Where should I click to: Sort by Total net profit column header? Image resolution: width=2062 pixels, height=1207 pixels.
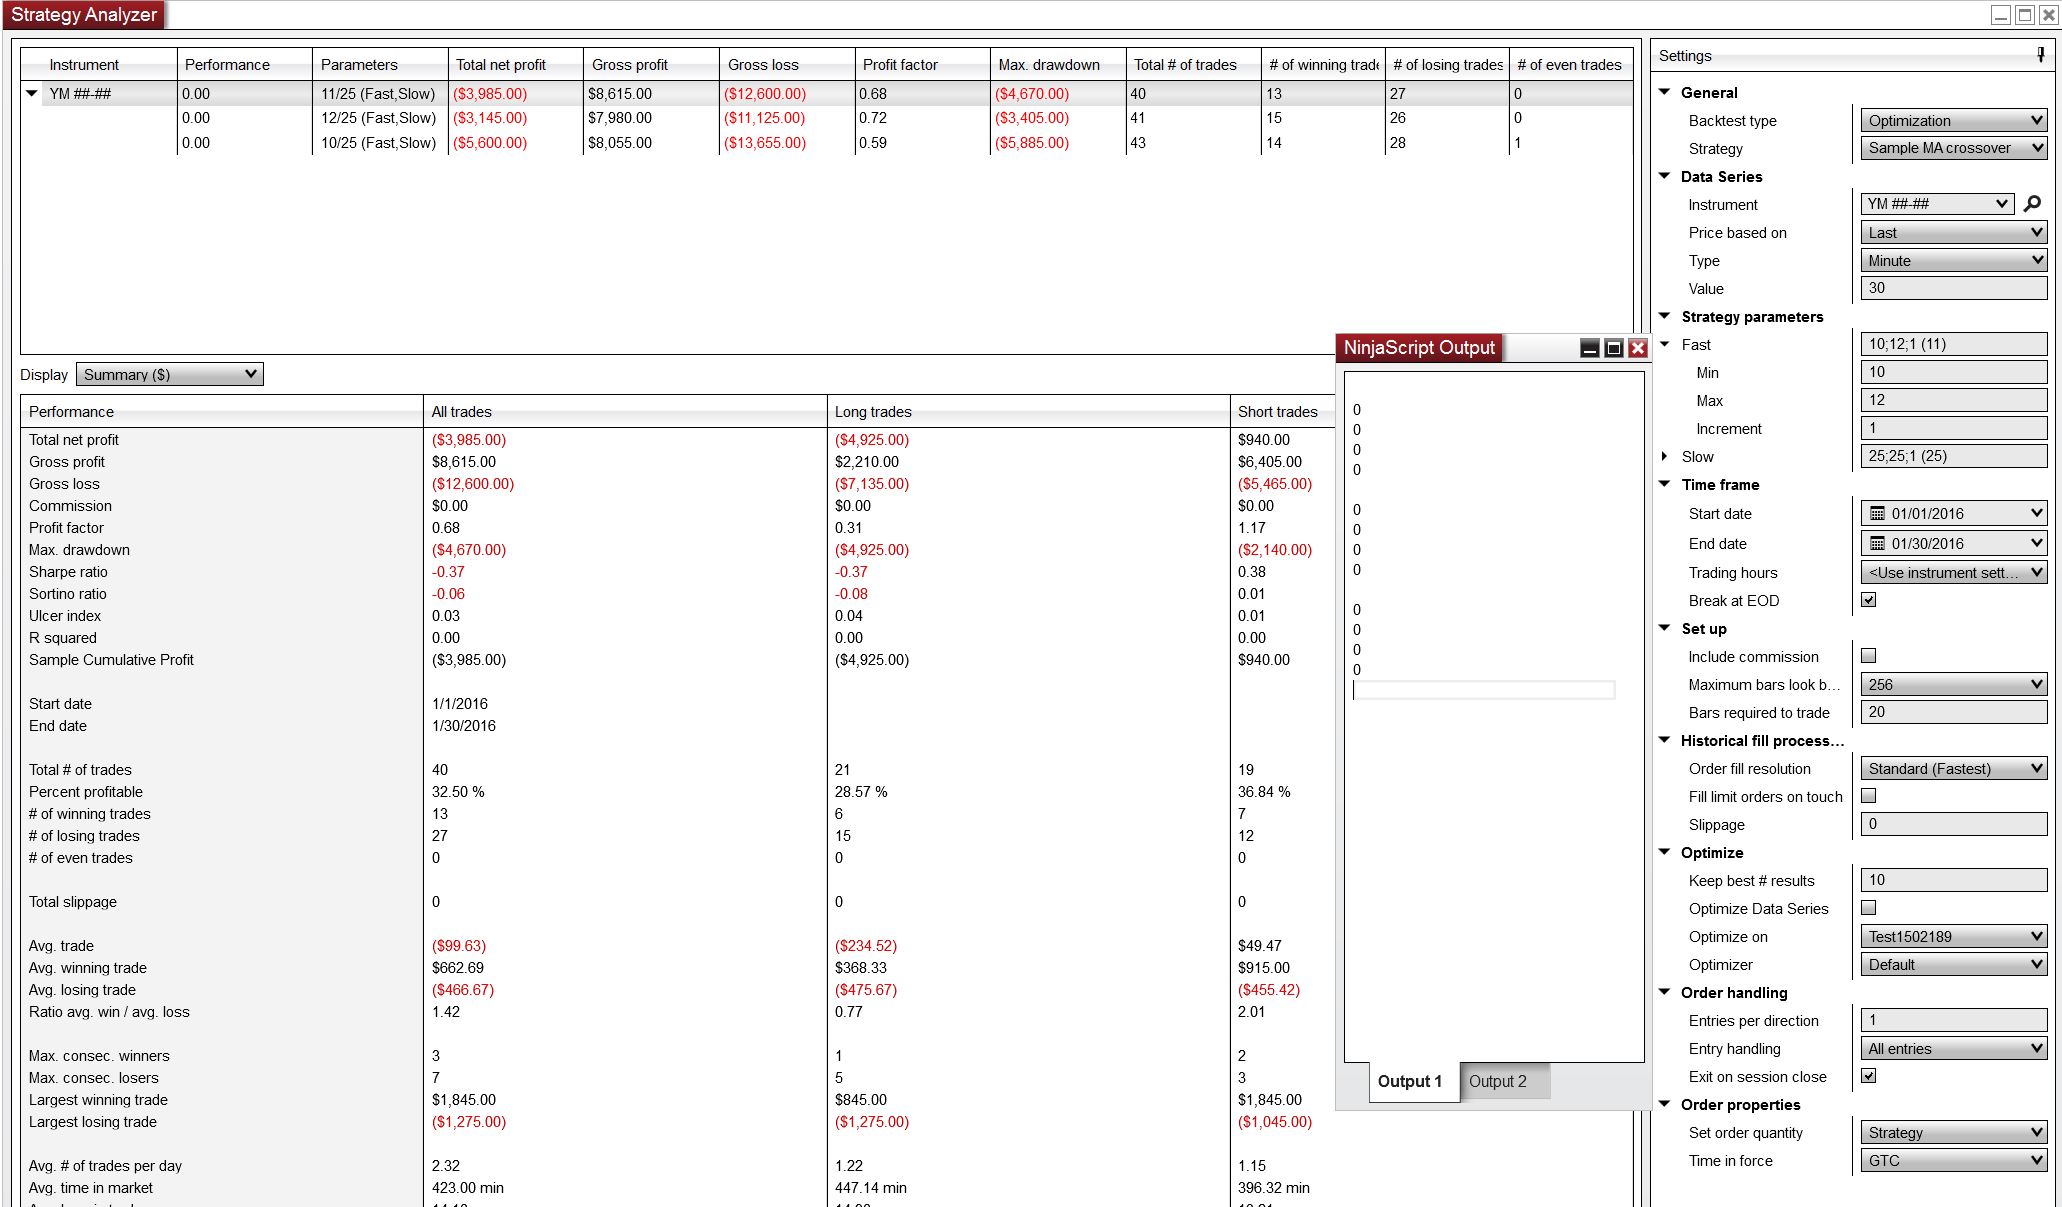tap(501, 65)
